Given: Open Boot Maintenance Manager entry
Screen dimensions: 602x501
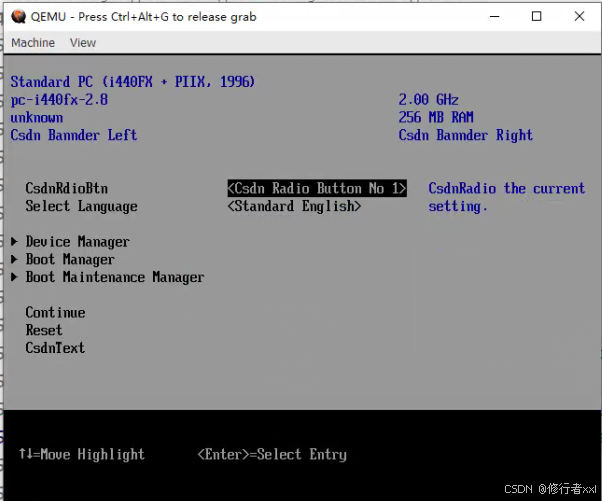Looking at the screenshot, I should click(x=115, y=277).
